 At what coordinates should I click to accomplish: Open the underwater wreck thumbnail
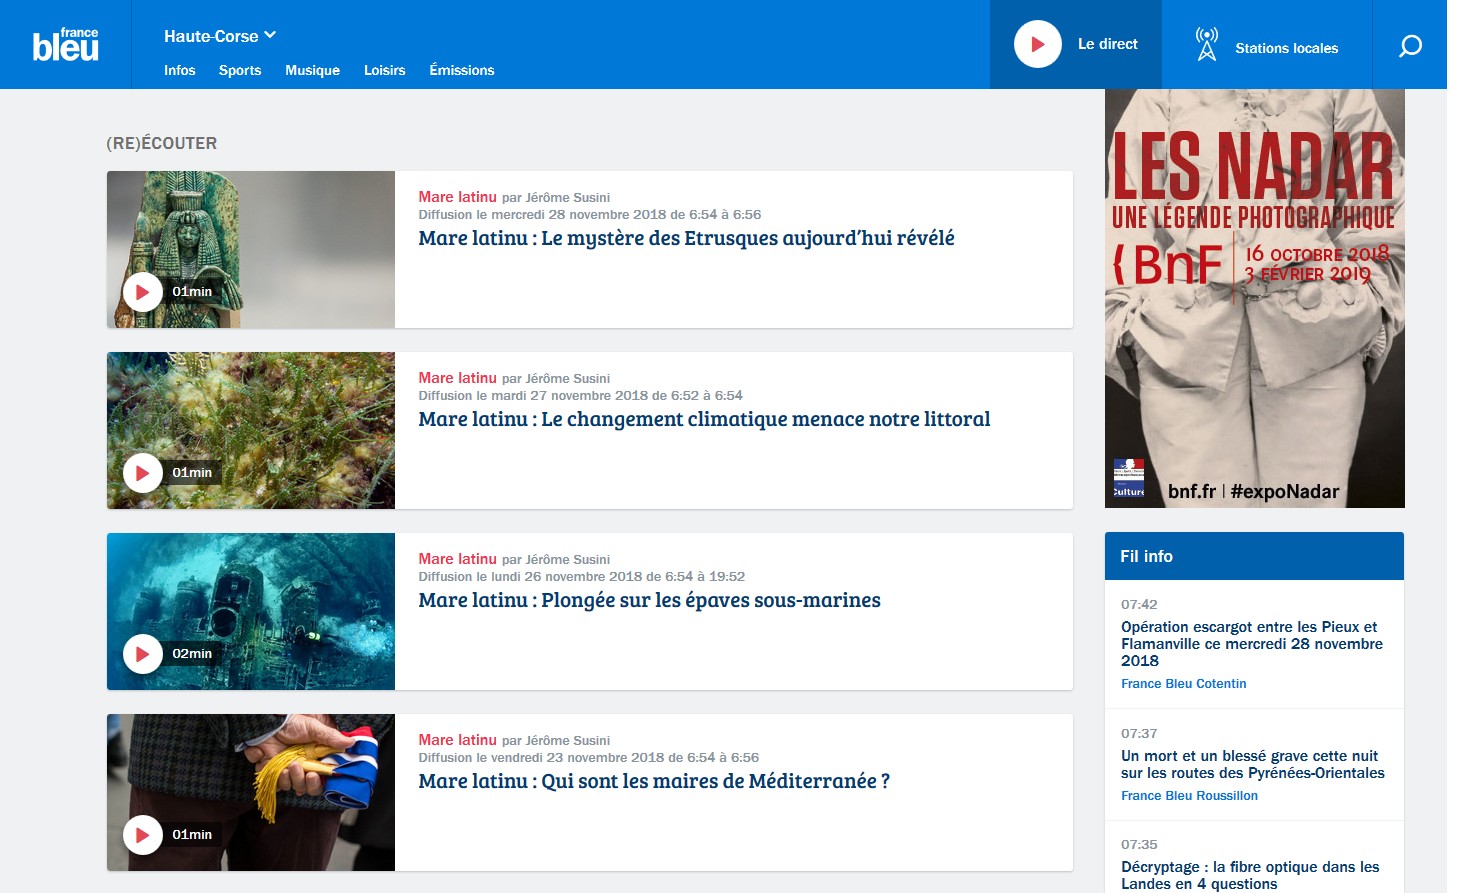click(x=251, y=611)
